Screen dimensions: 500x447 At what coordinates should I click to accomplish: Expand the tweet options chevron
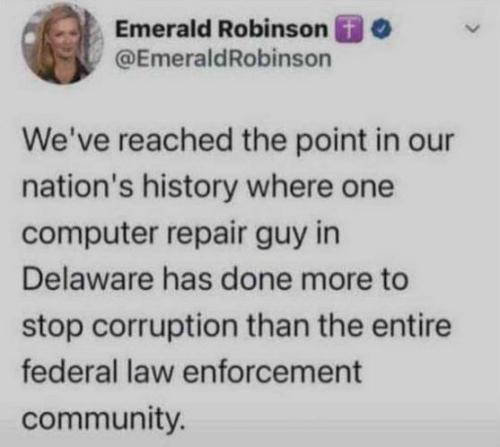[473, 29]
